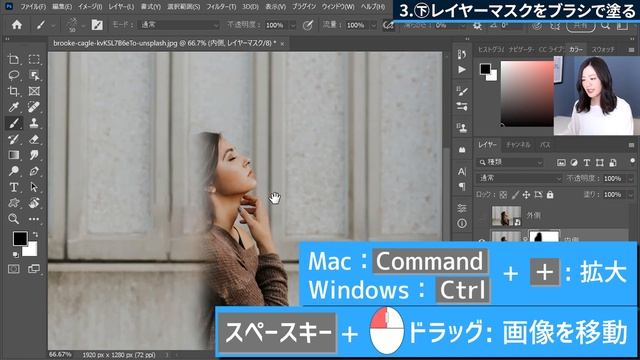Select the Eyedropper tool
Image resolution: width=640 pixels, height=360 pixels.
[13, 107]
